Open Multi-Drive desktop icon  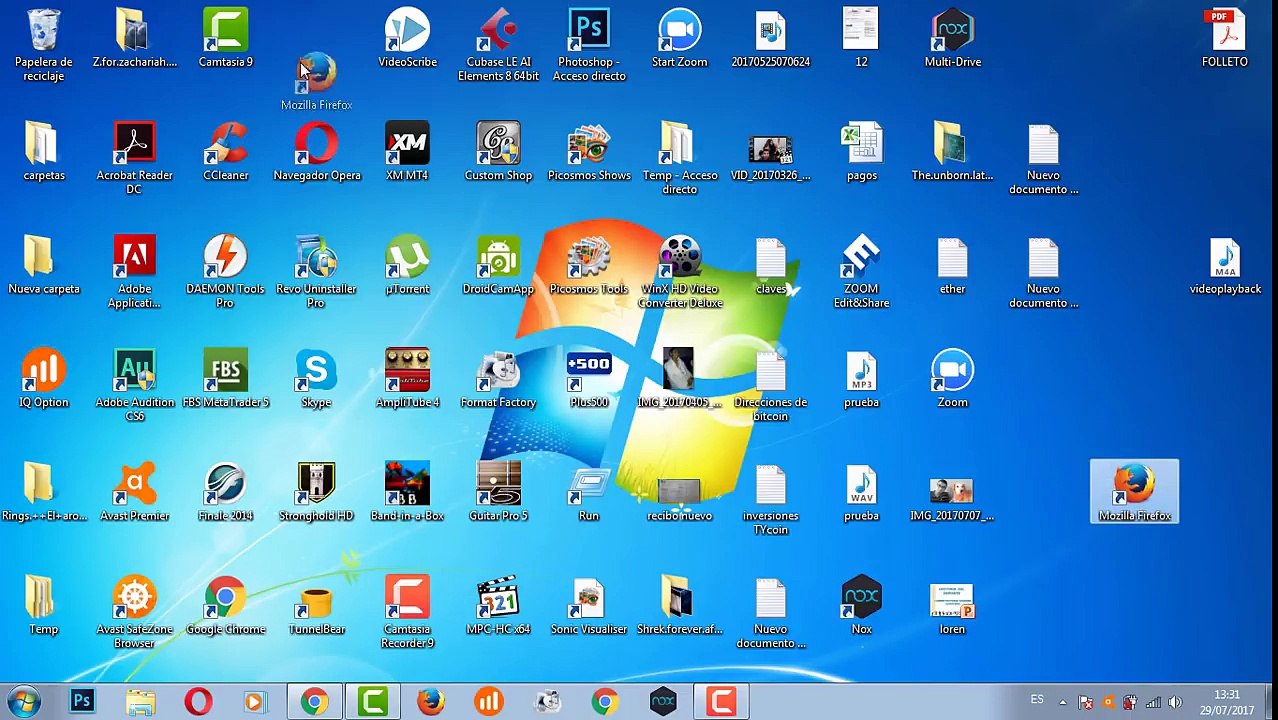(952, 38)
